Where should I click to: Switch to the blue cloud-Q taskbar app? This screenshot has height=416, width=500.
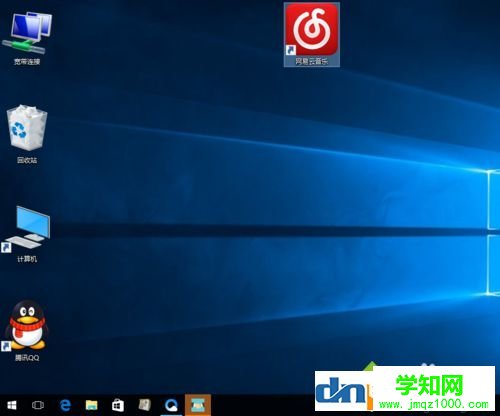(171, 405)
